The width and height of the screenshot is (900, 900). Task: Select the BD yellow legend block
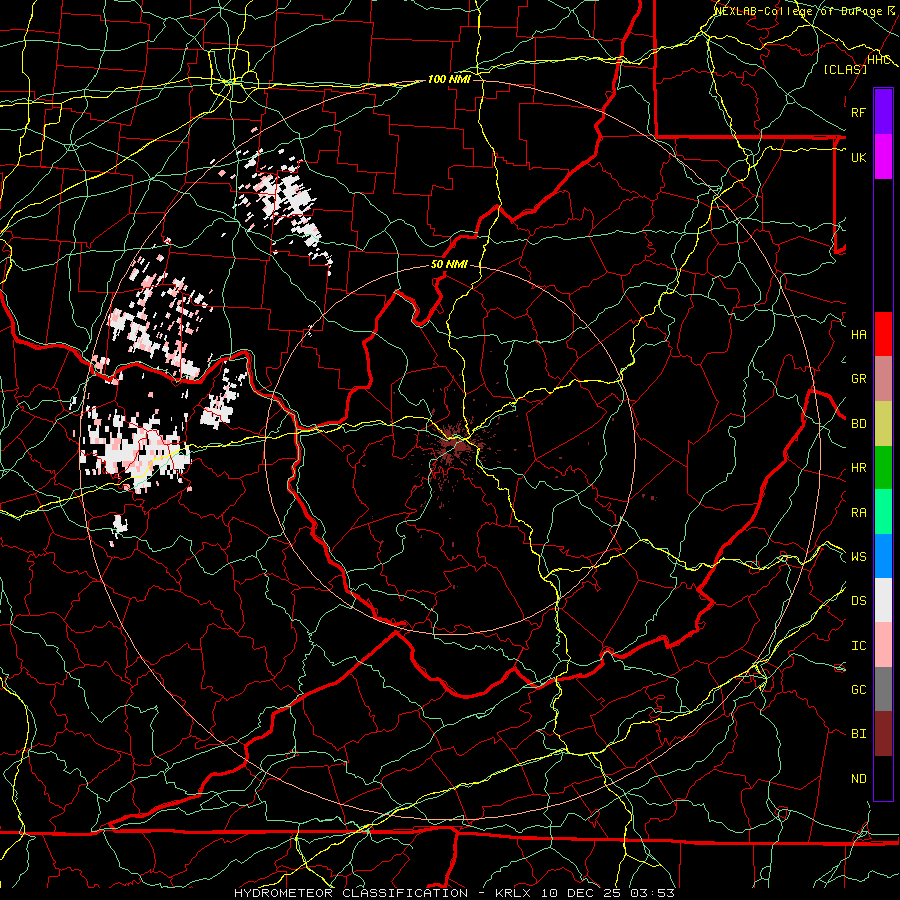click(x=883, y=424)
